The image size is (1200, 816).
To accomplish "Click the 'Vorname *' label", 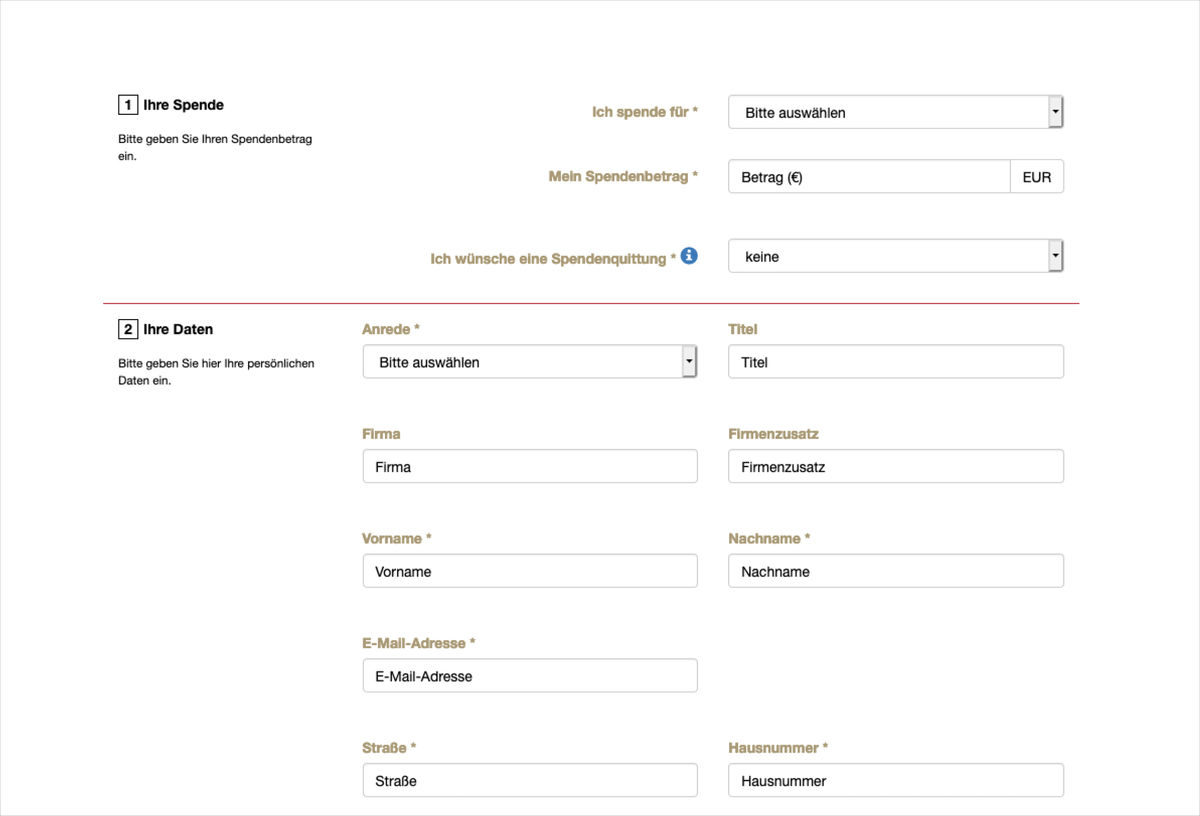I will point(397,538).
